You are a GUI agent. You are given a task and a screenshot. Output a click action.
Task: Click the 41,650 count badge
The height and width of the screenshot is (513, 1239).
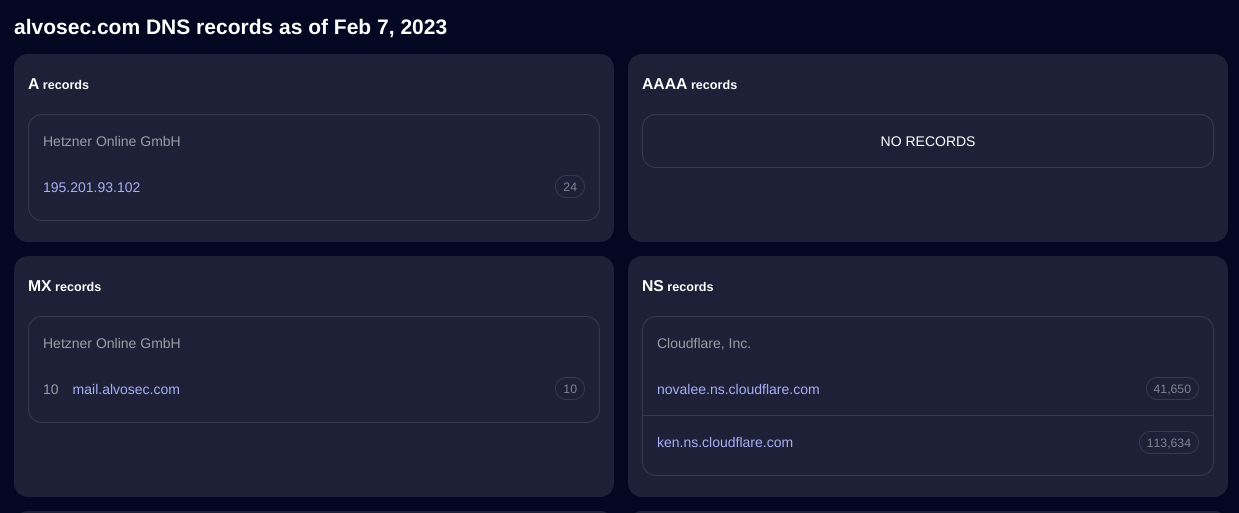[1172, 389]
